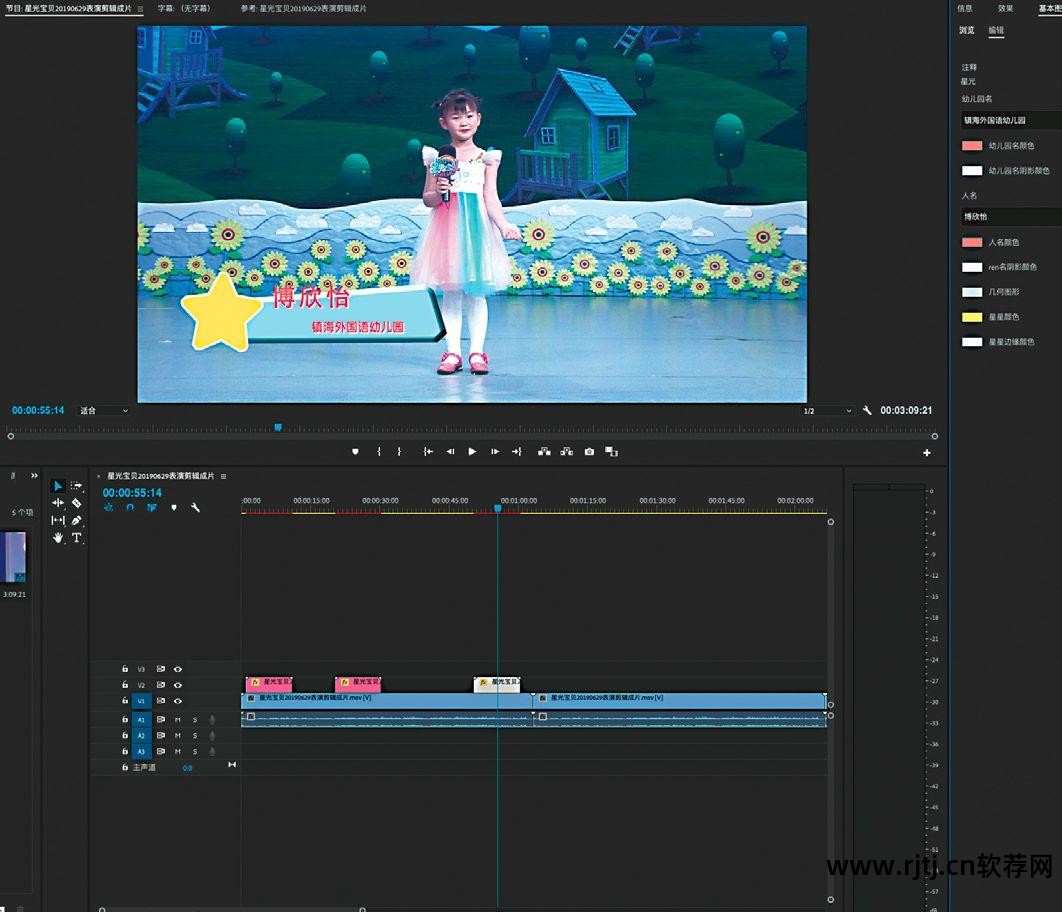The height and width of the screenshot is (912, 1062).
Task: Expand the project panel overflow chevrons
Action: pyautogui.click(x=34, y=476)
